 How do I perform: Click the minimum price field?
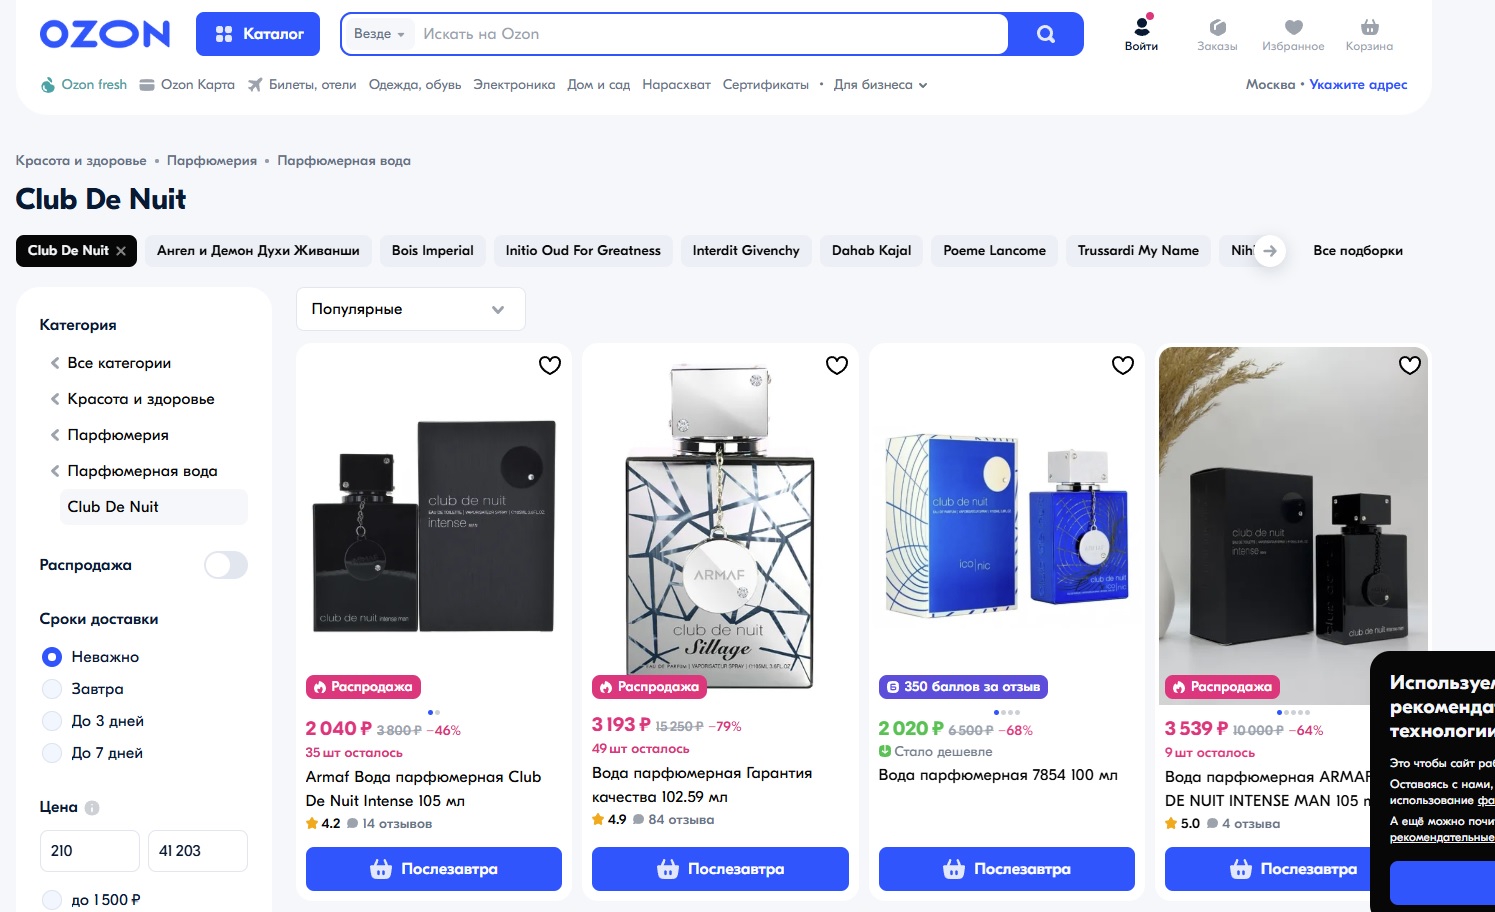(x=89, y=851)
